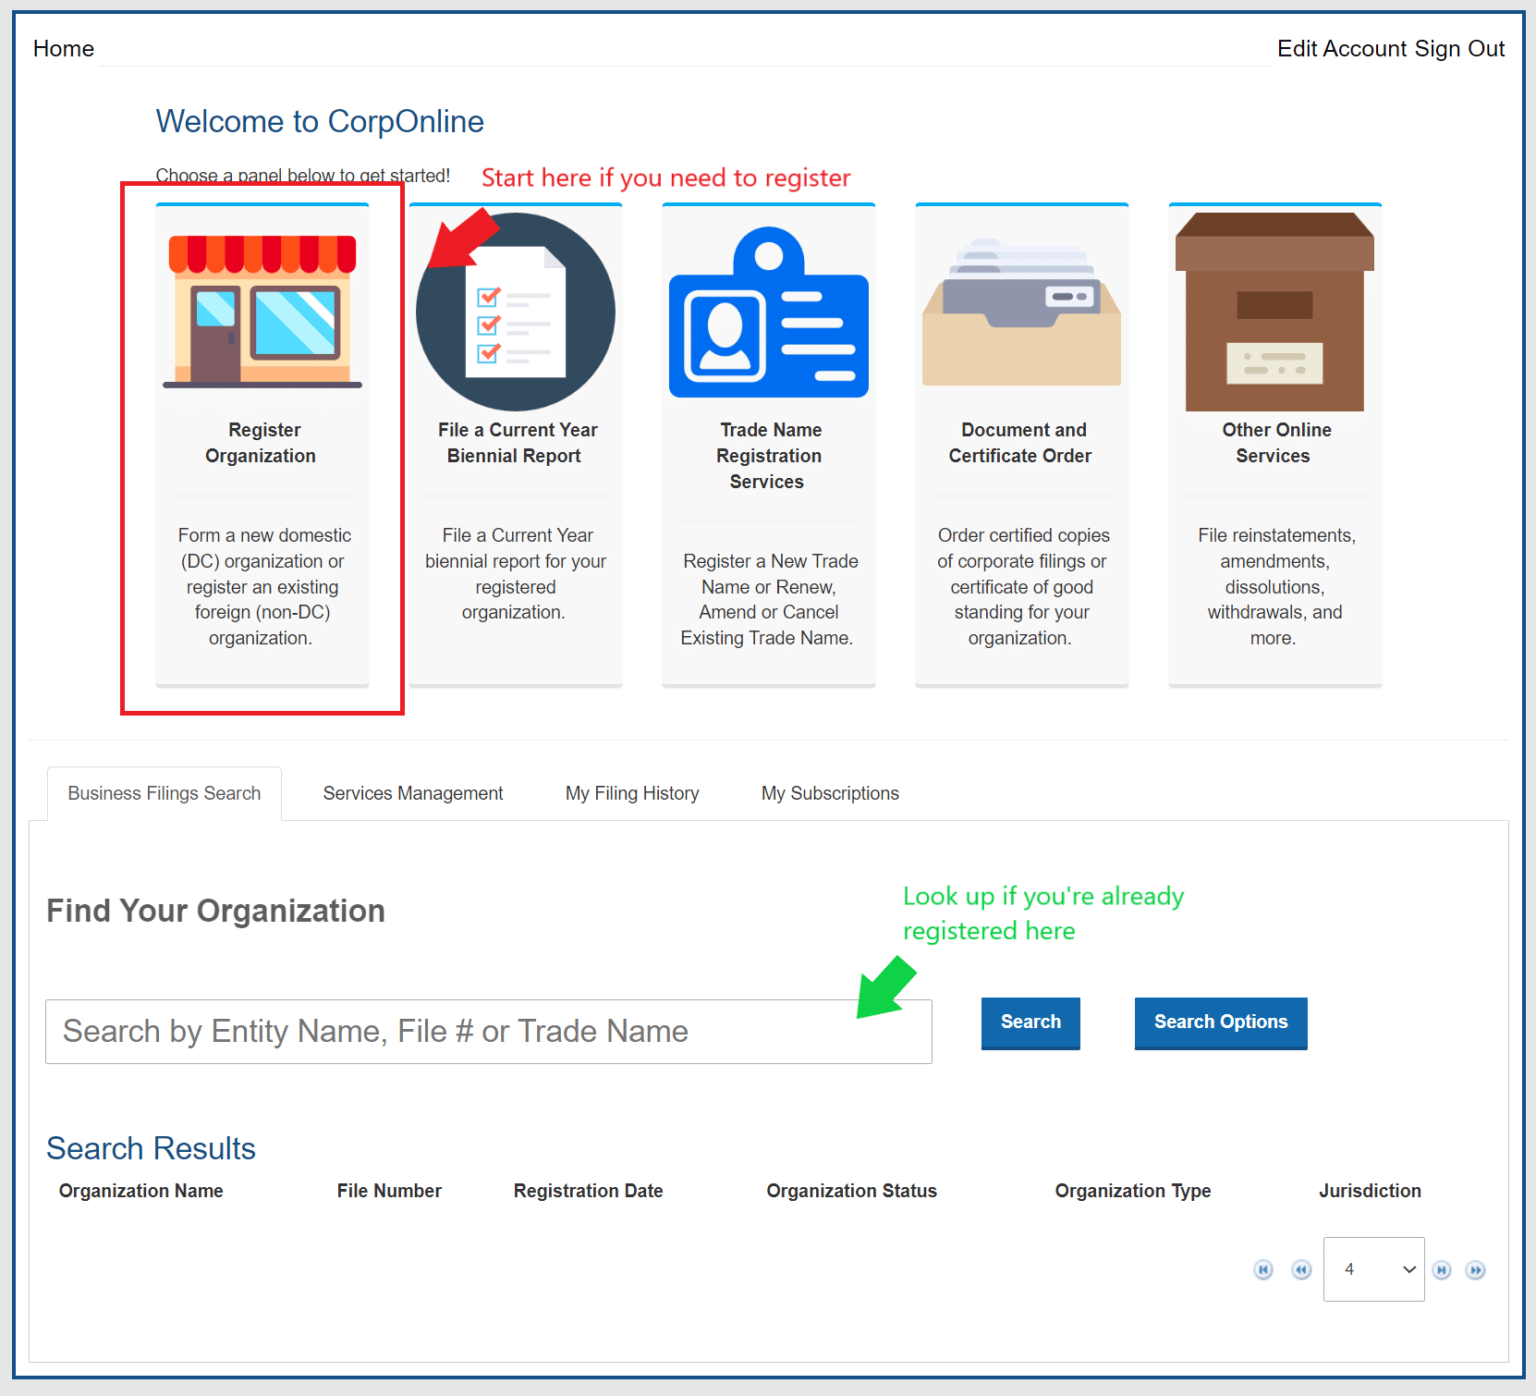The width and height of the screenshot is (1536, 1396).
Task: Open the Biennial Report checklist icon
Action: (516, 311)
